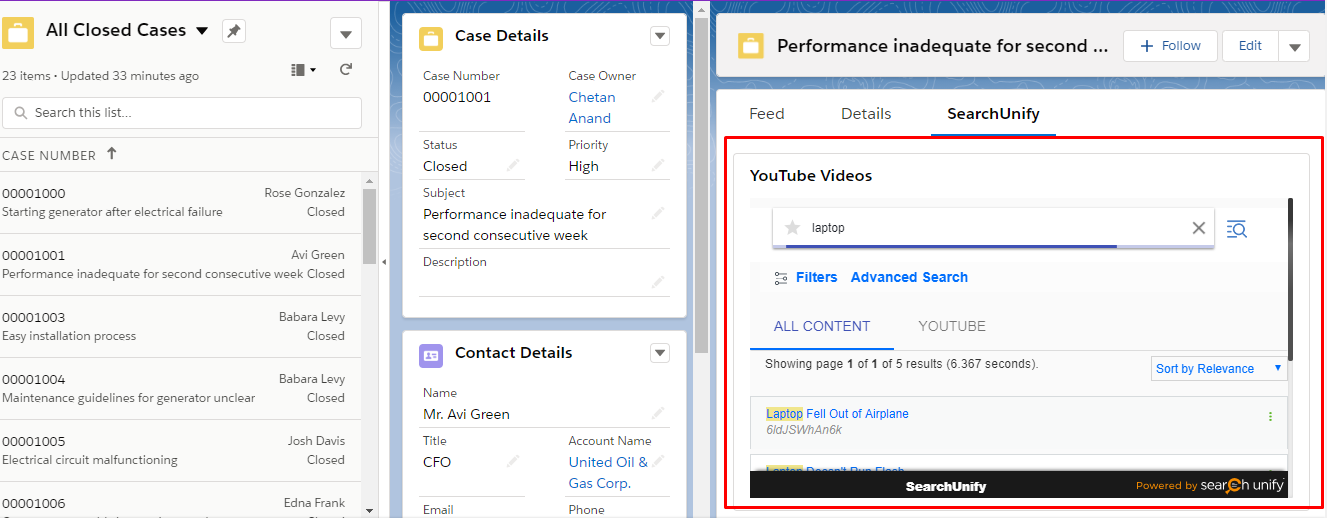Edit the Case Owner field pencil
This screenshot has height=518, width=1327.
[x=658, y=97]
